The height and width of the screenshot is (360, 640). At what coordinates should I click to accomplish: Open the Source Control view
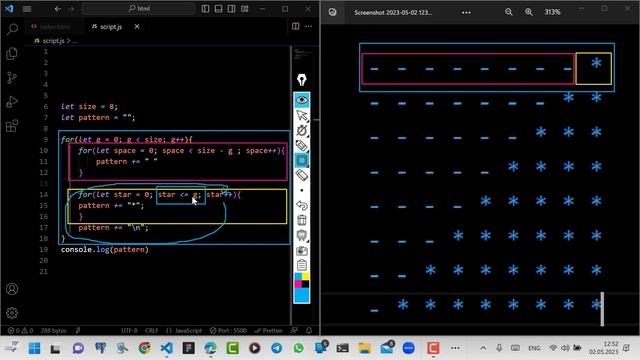12,78
